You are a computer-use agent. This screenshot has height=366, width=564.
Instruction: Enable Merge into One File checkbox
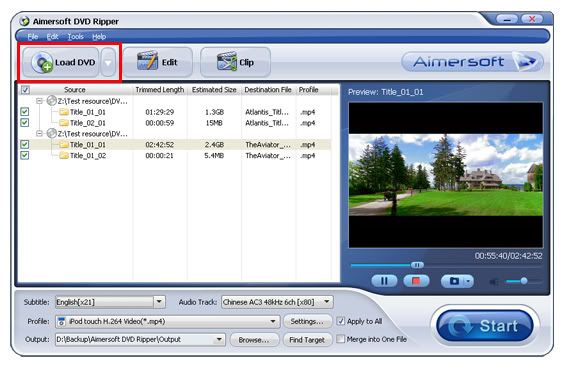pyautogui.click(x=340, y=339)
